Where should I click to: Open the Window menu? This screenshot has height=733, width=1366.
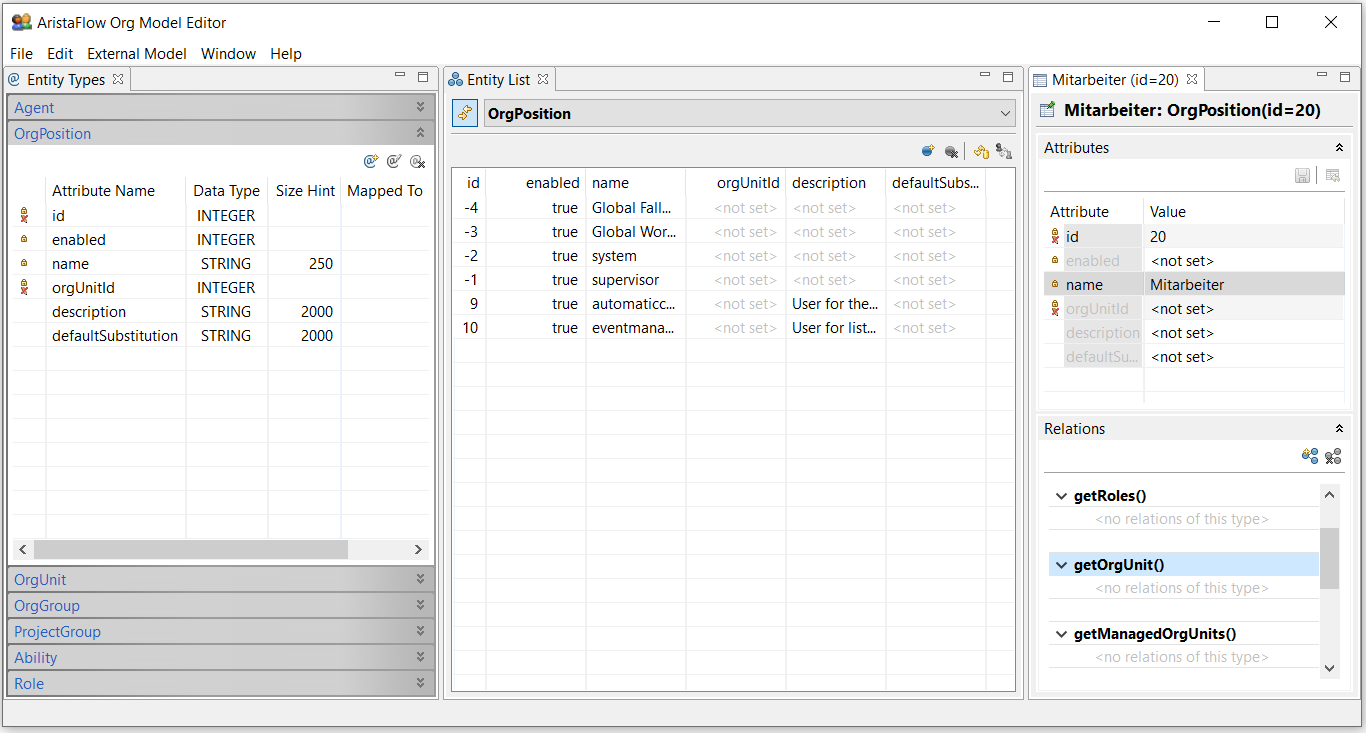point(228,54)
